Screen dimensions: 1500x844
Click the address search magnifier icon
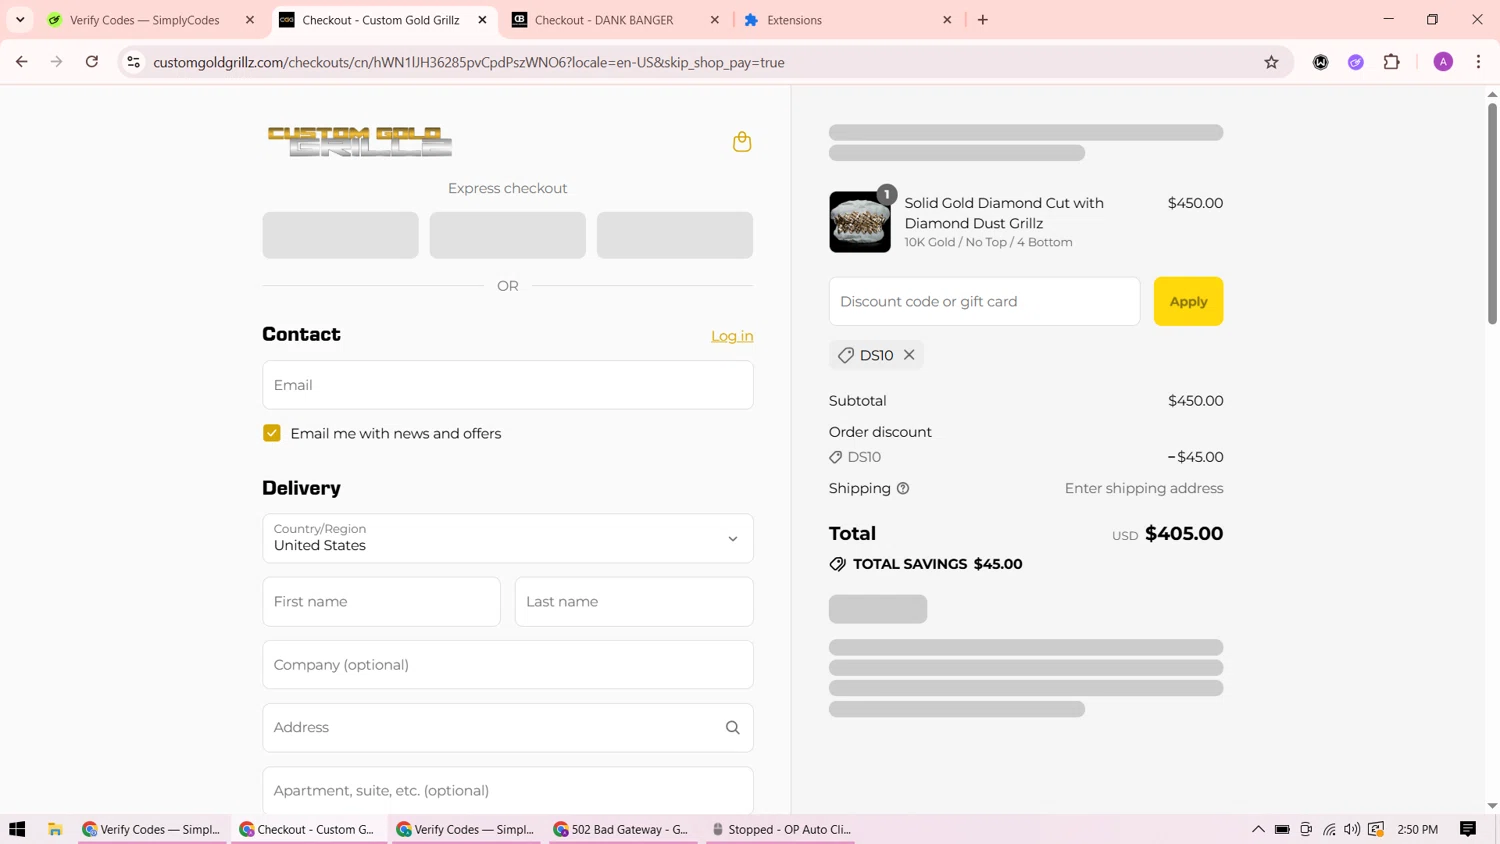[733, 728]
